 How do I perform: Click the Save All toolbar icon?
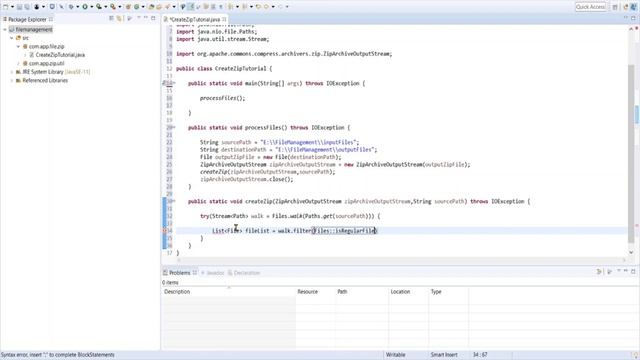27,7
